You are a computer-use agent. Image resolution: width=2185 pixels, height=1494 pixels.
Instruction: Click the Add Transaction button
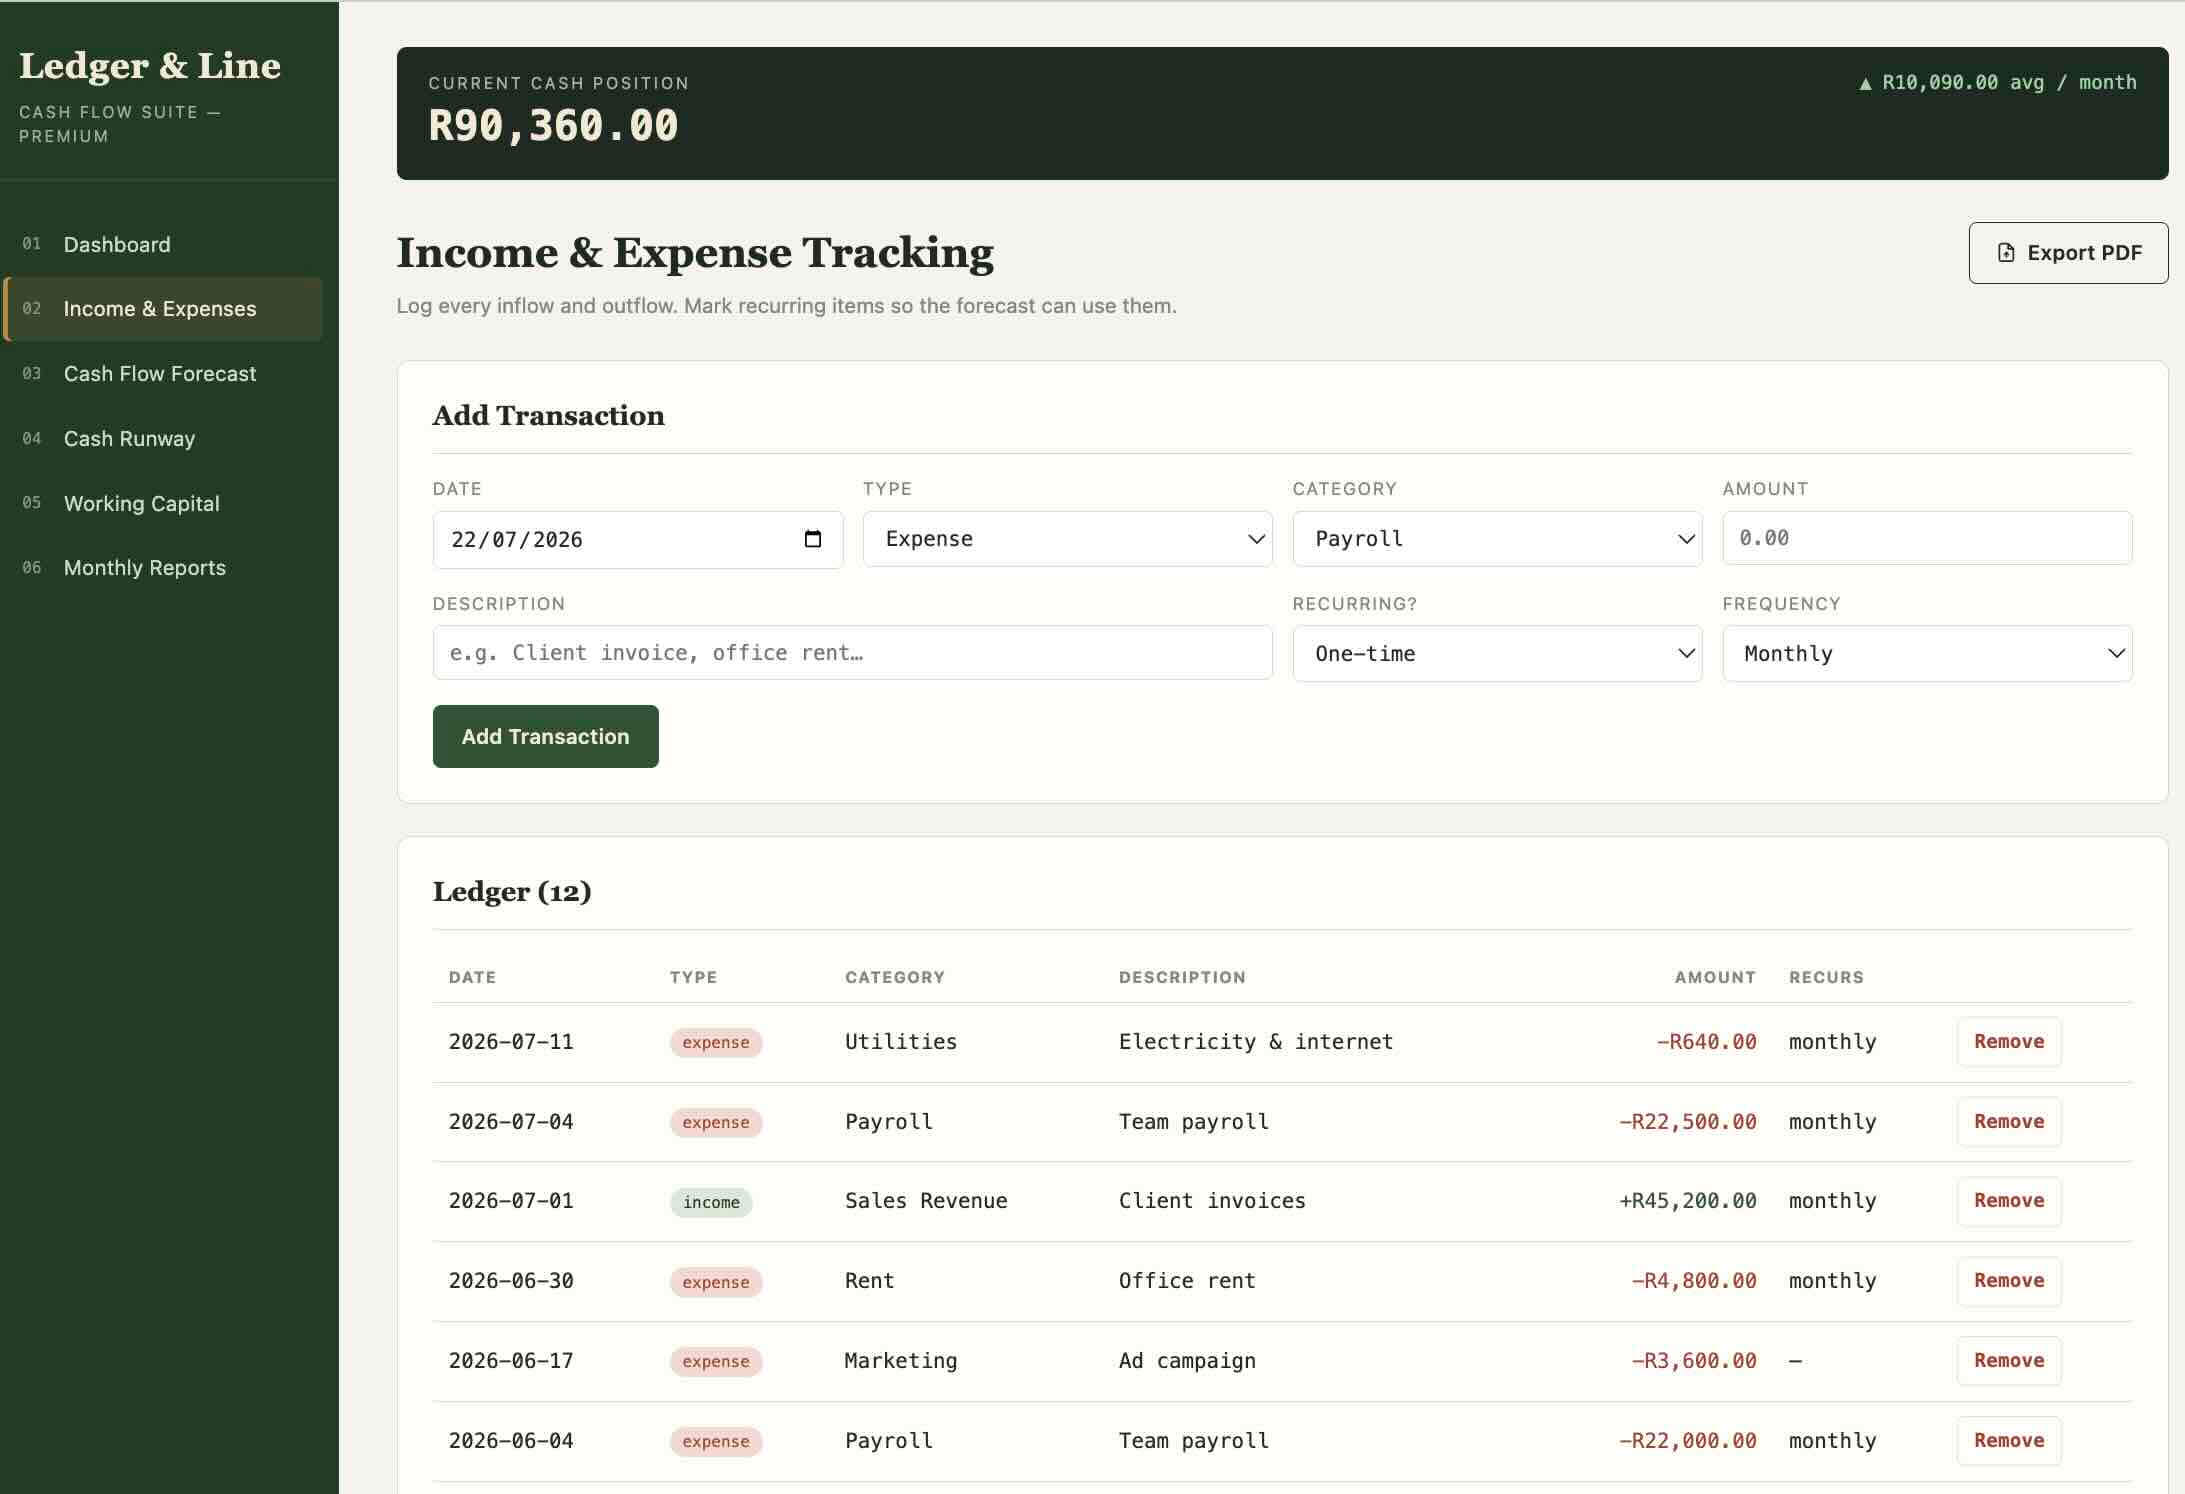point(545,737)
